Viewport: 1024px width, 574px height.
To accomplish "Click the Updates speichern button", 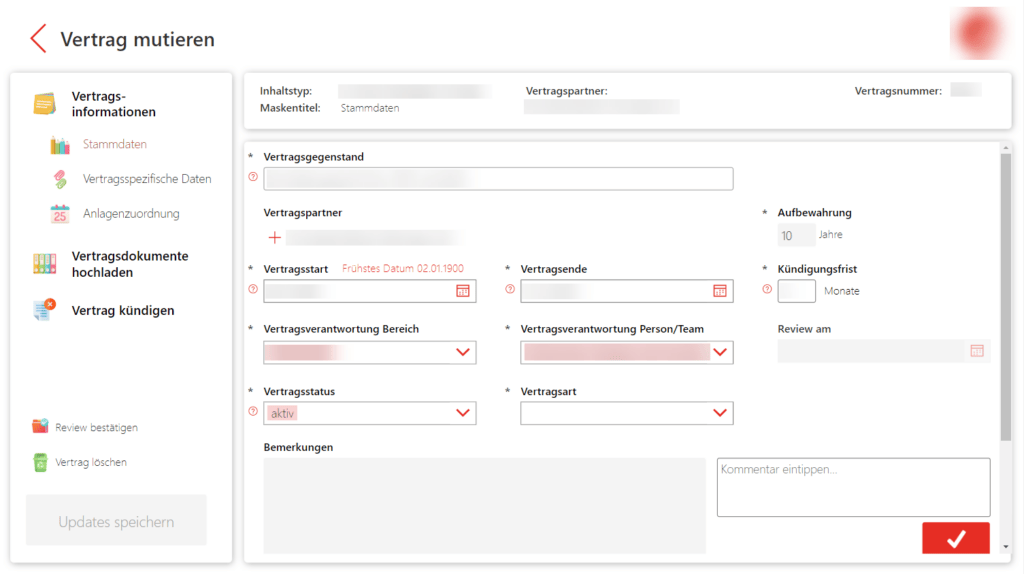I will point(116,520).
